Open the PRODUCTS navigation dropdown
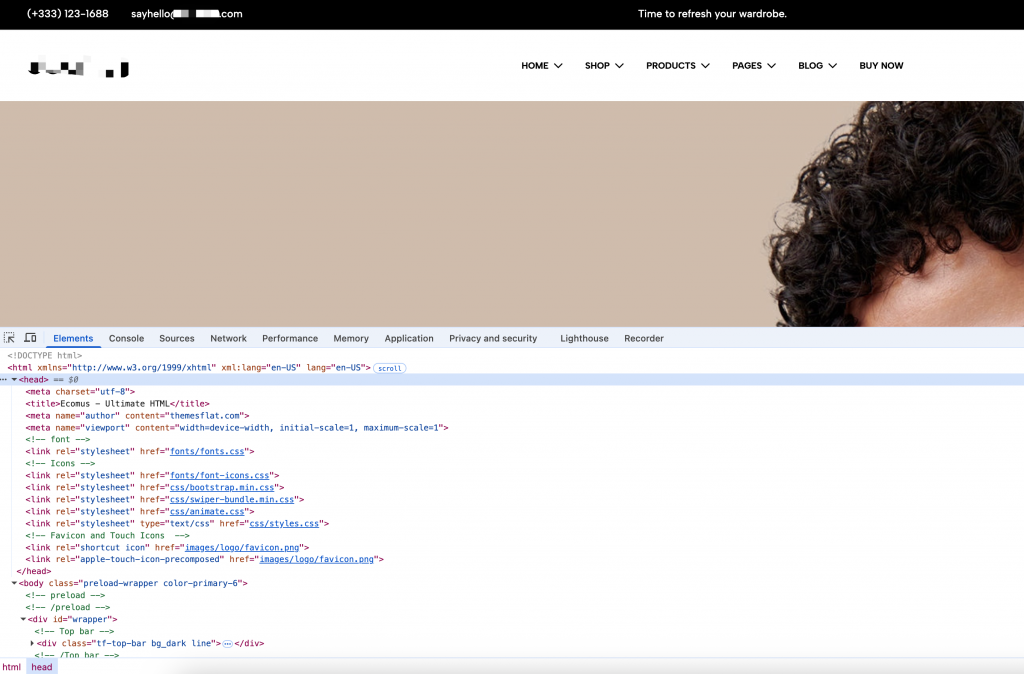This screenshot has height=674, width=1024. (677, 65)
